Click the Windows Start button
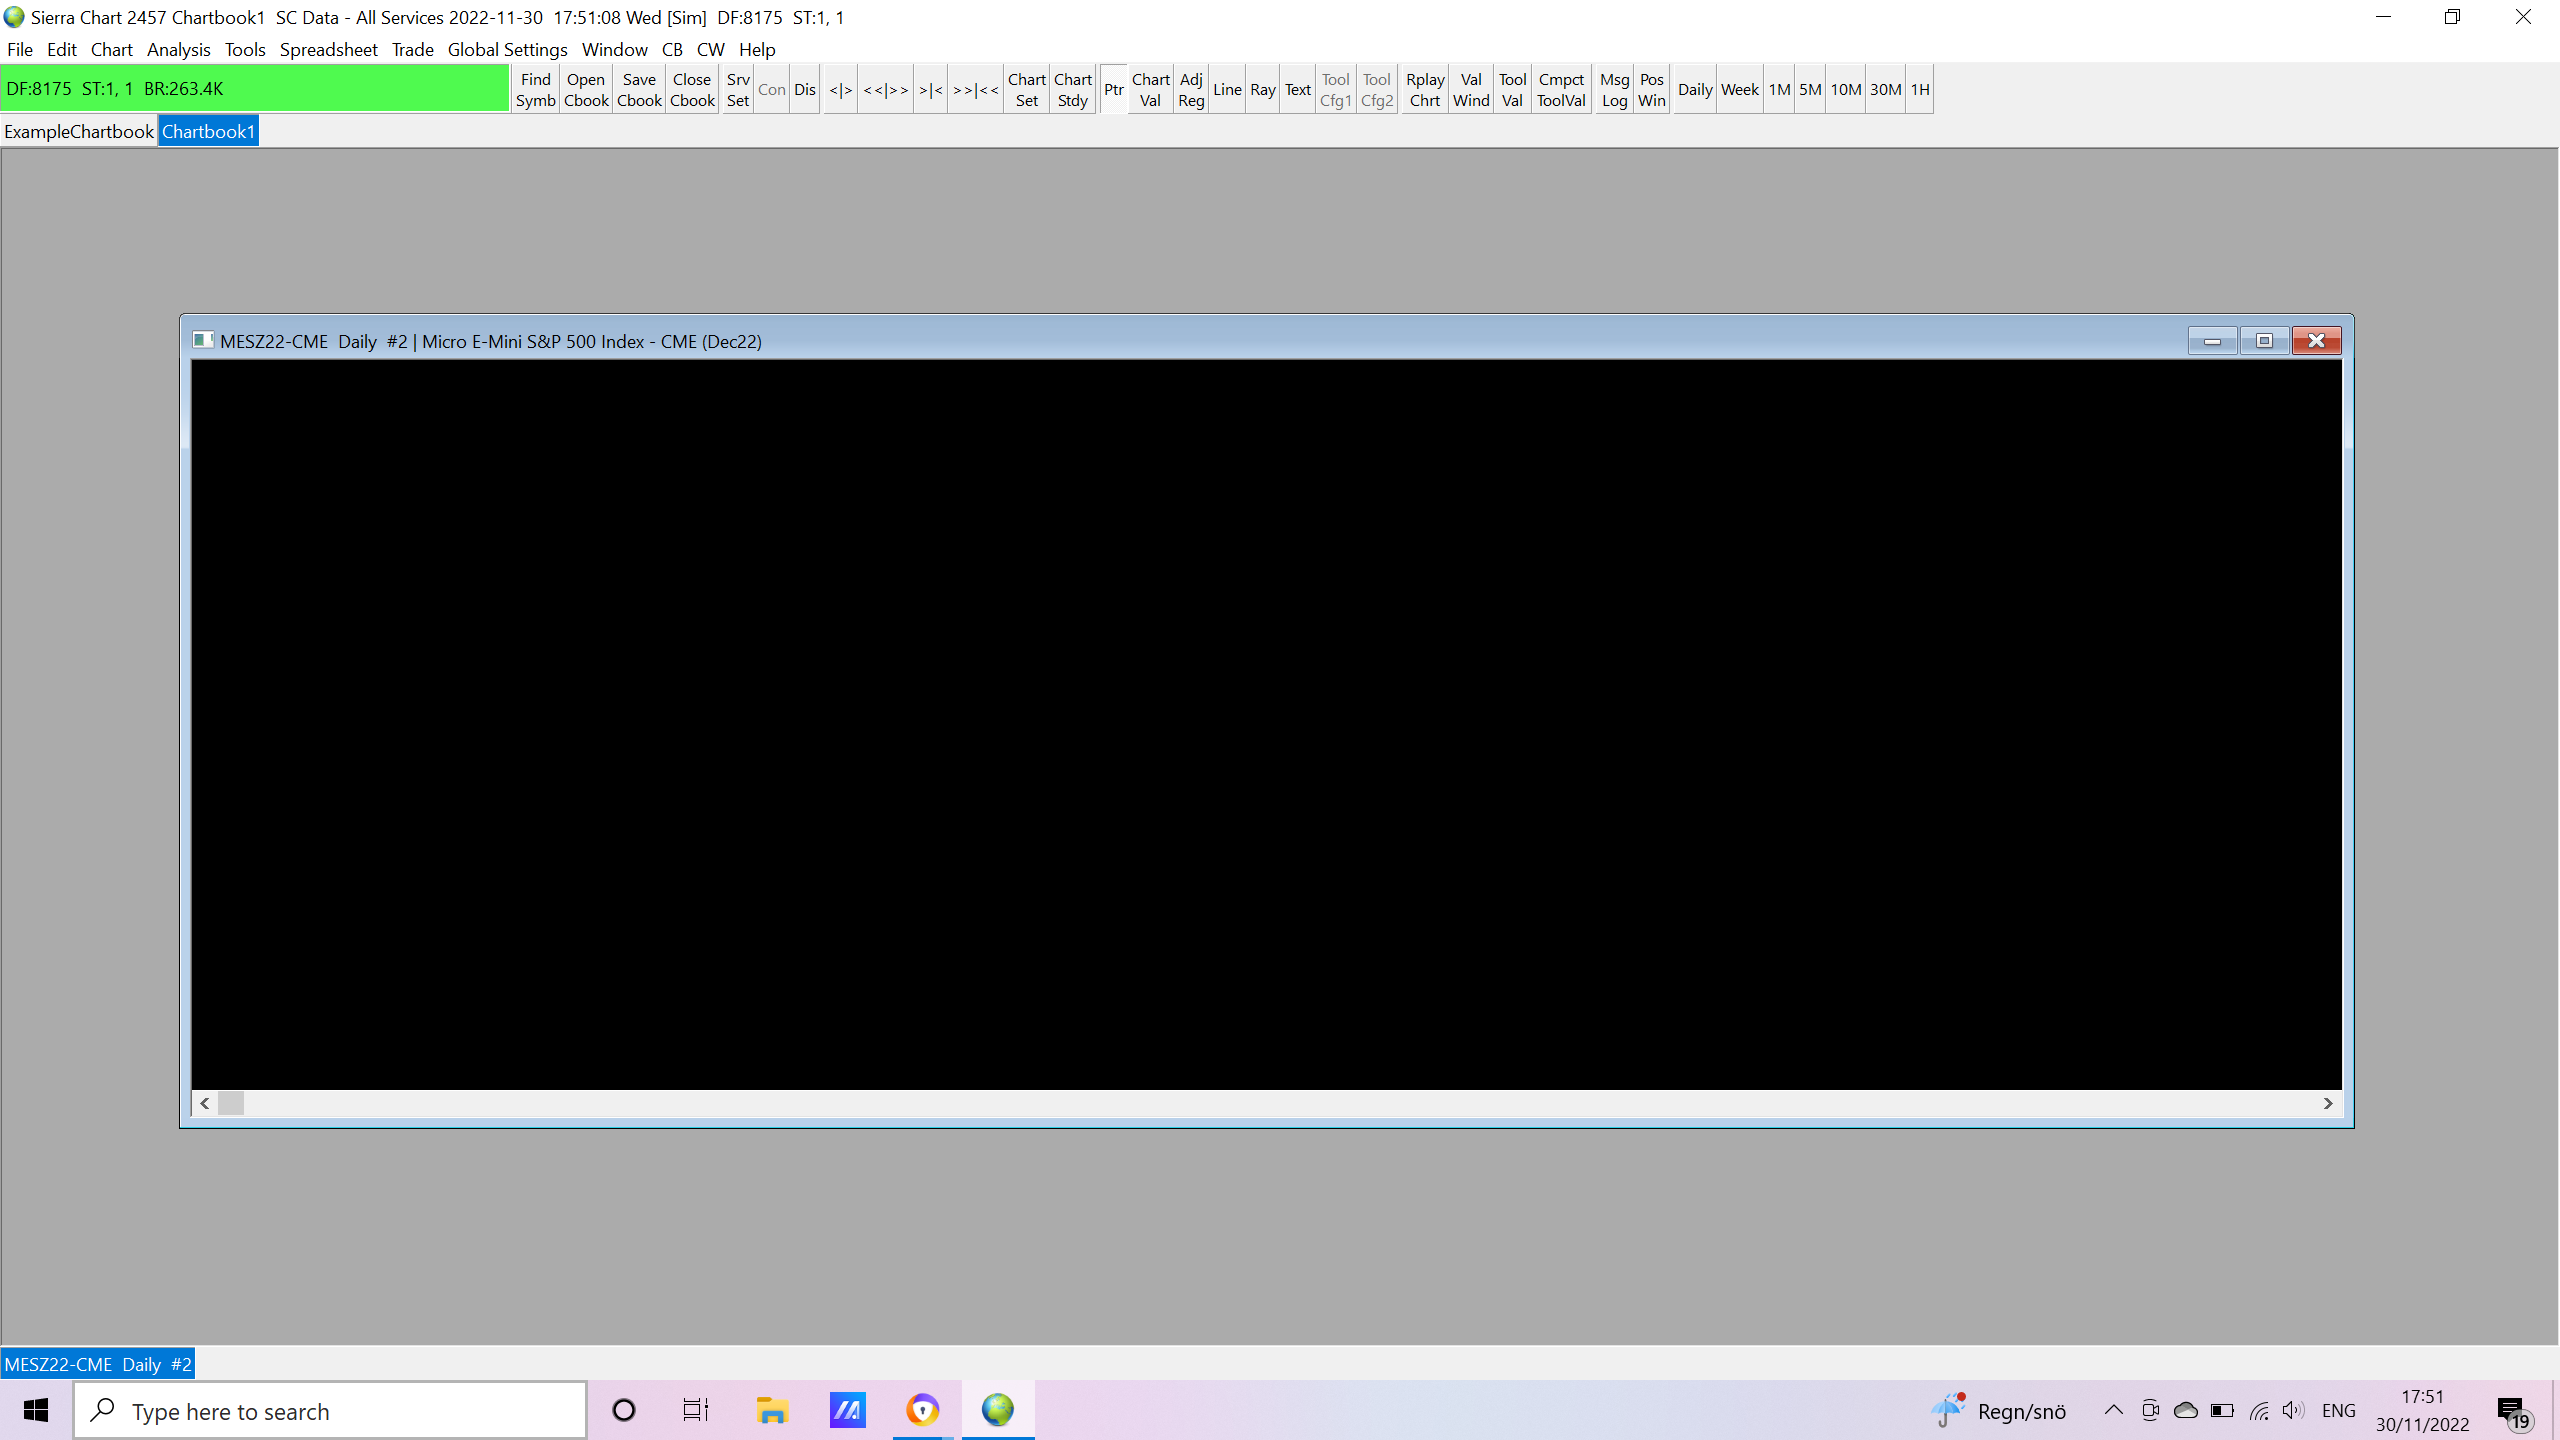The image size is (2560, 1440). (x=36, y=1410)
